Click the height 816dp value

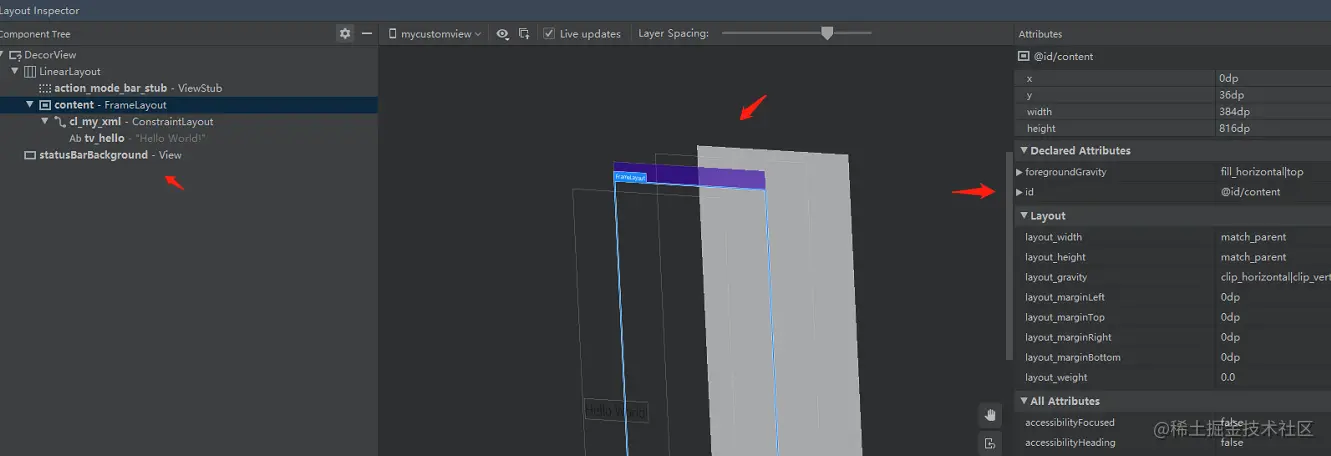click(1235, 128)
